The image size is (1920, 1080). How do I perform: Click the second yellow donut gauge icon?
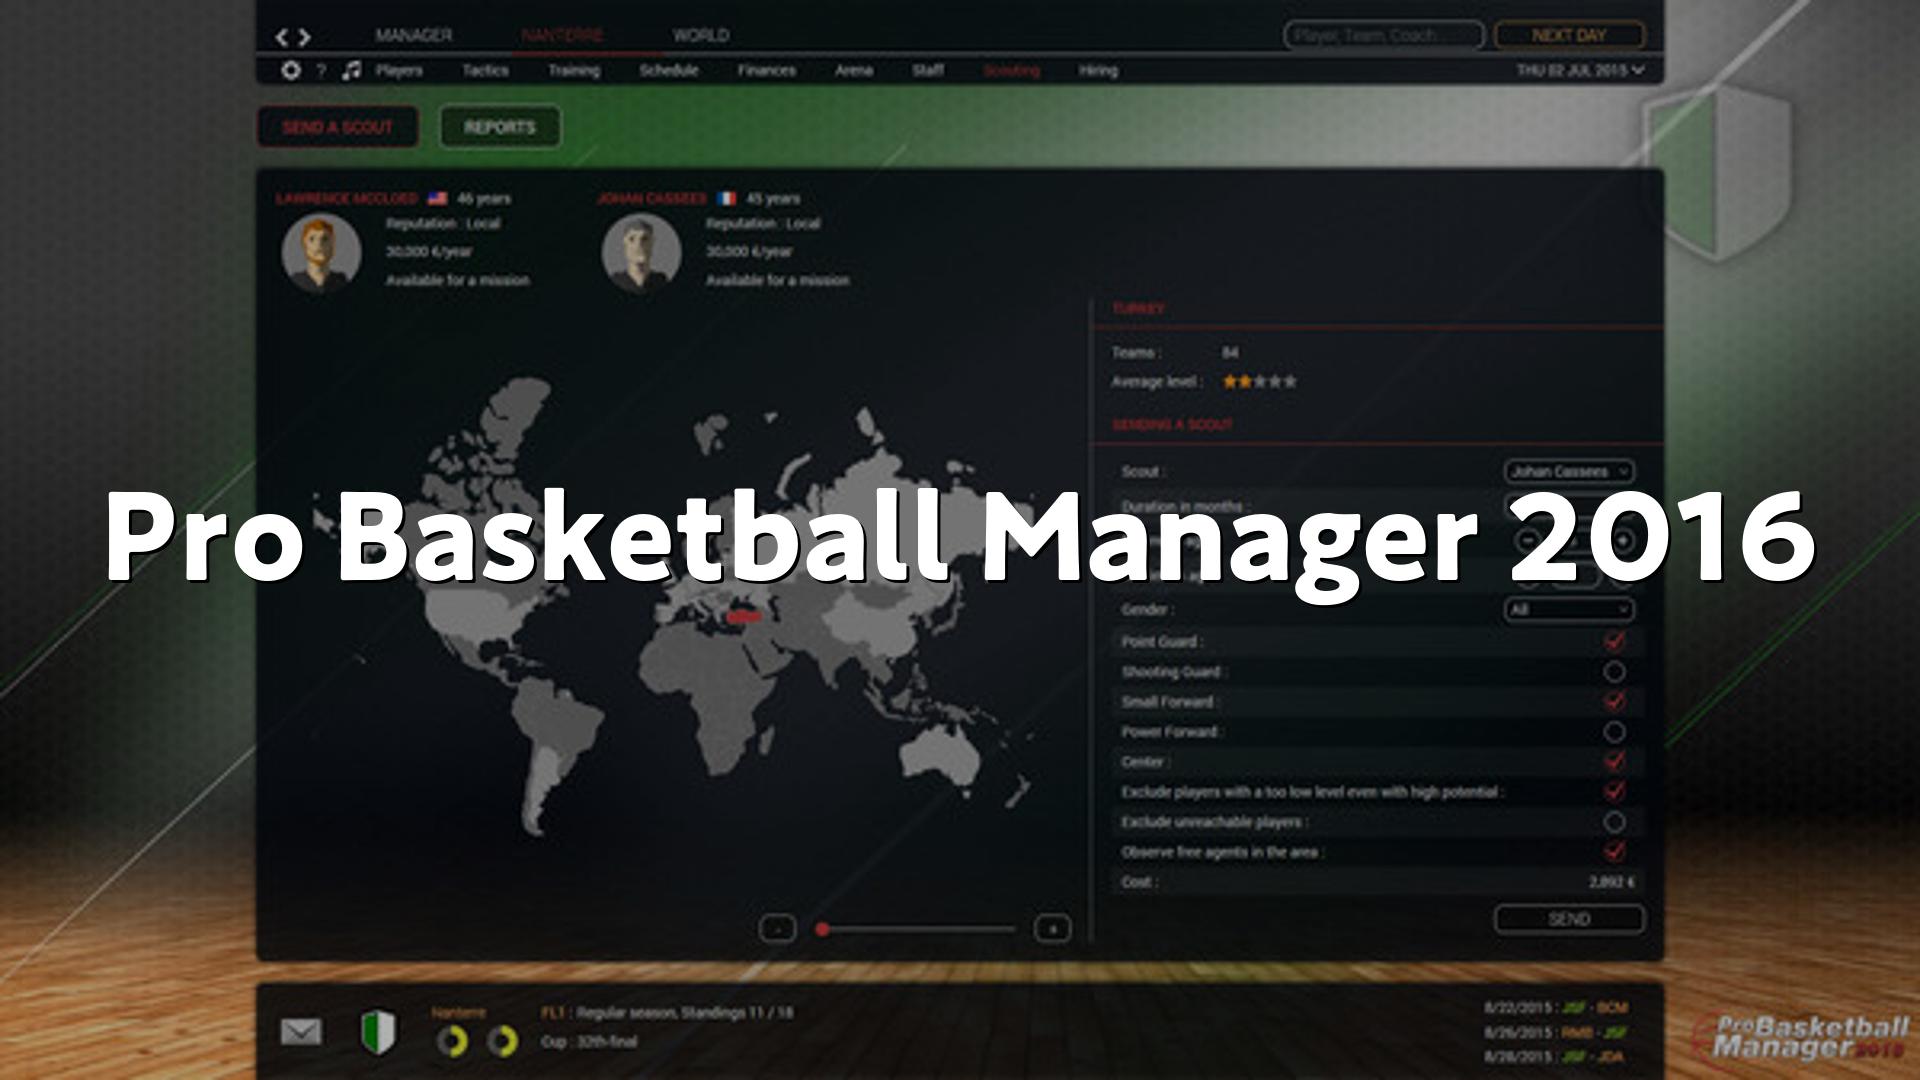502,1041
